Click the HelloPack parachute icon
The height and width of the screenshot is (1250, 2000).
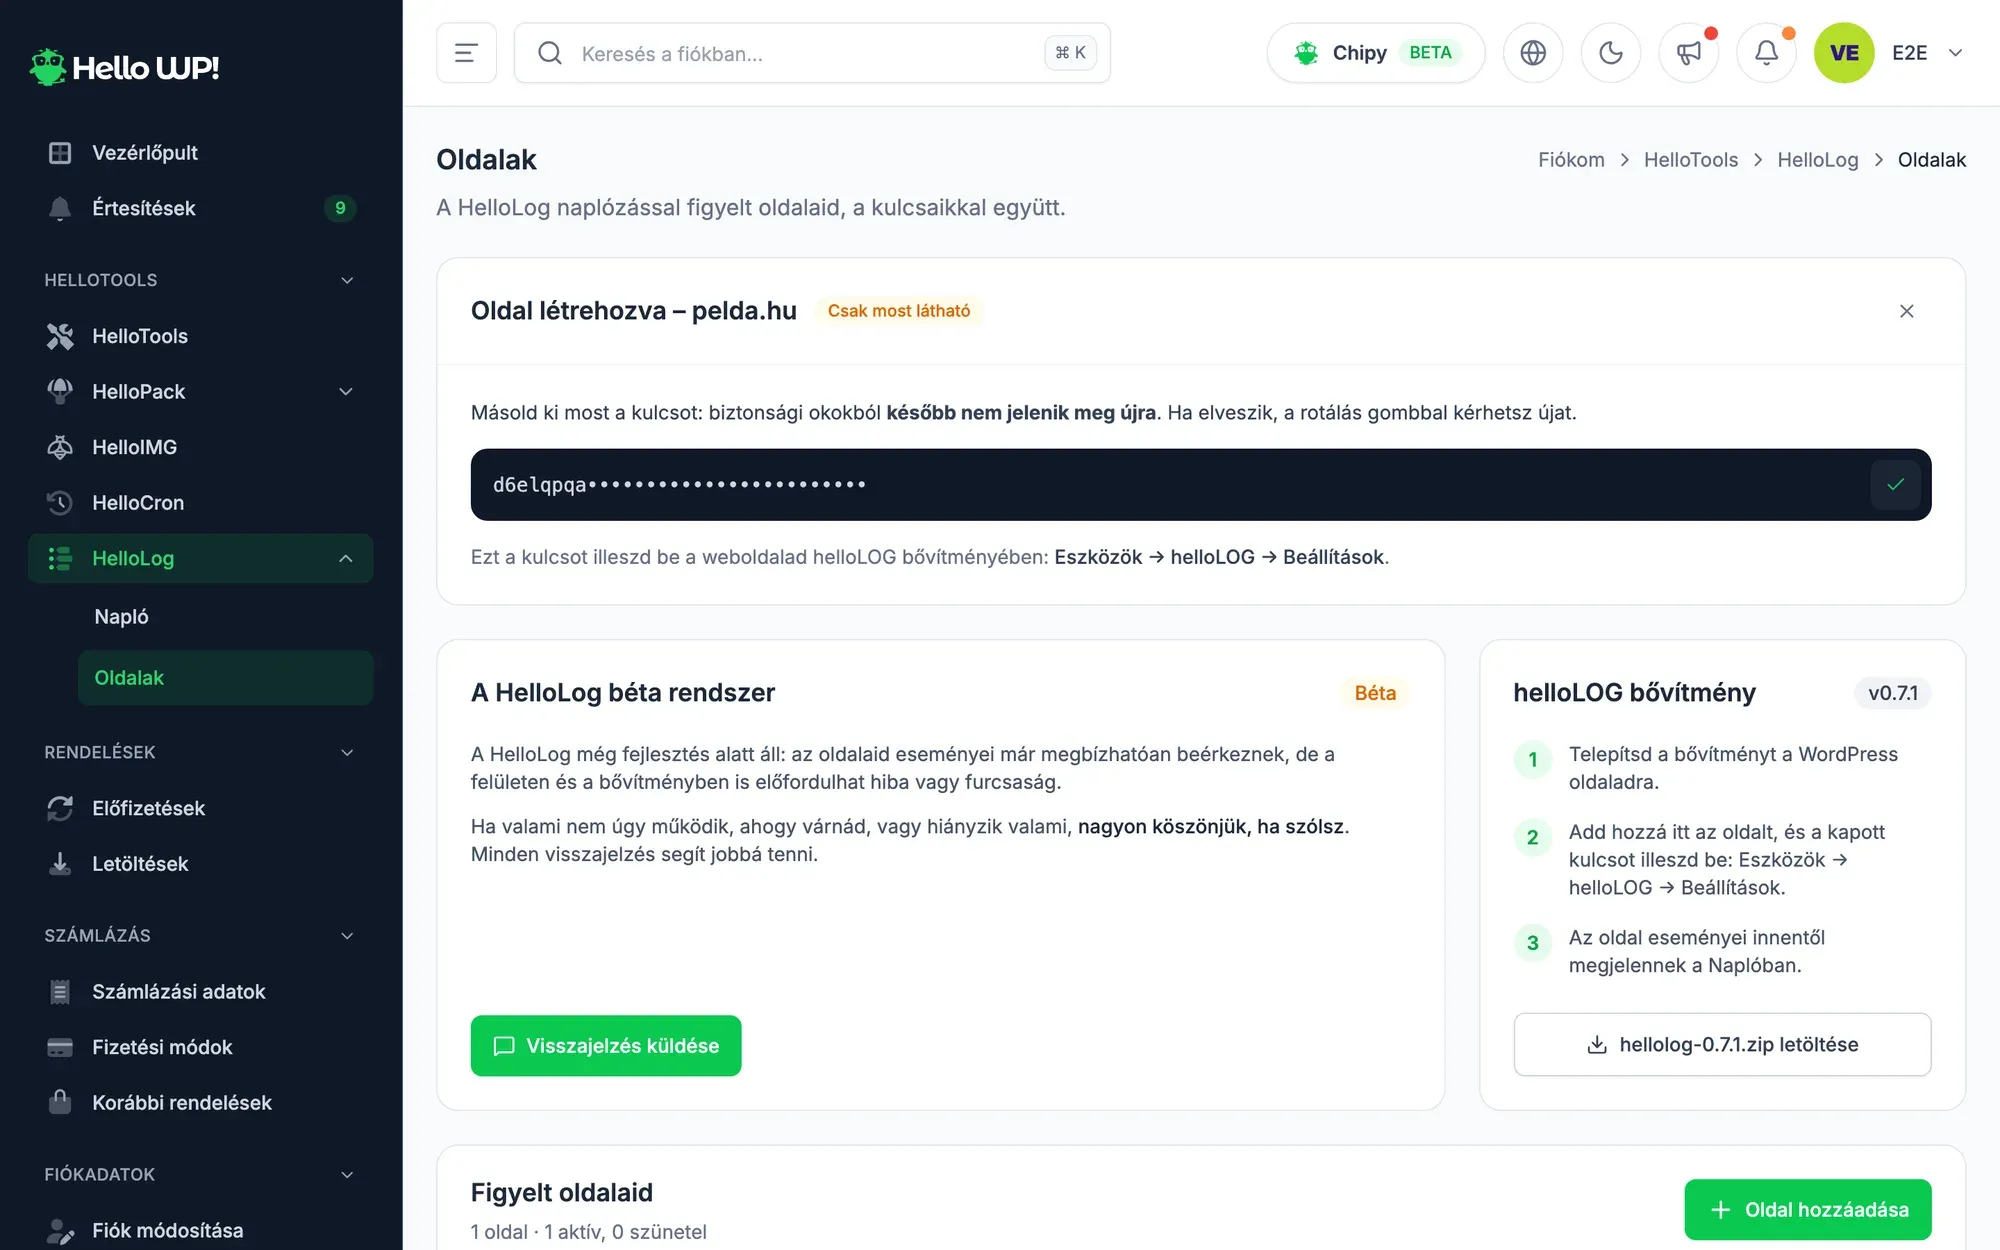(x=60, y=392)
